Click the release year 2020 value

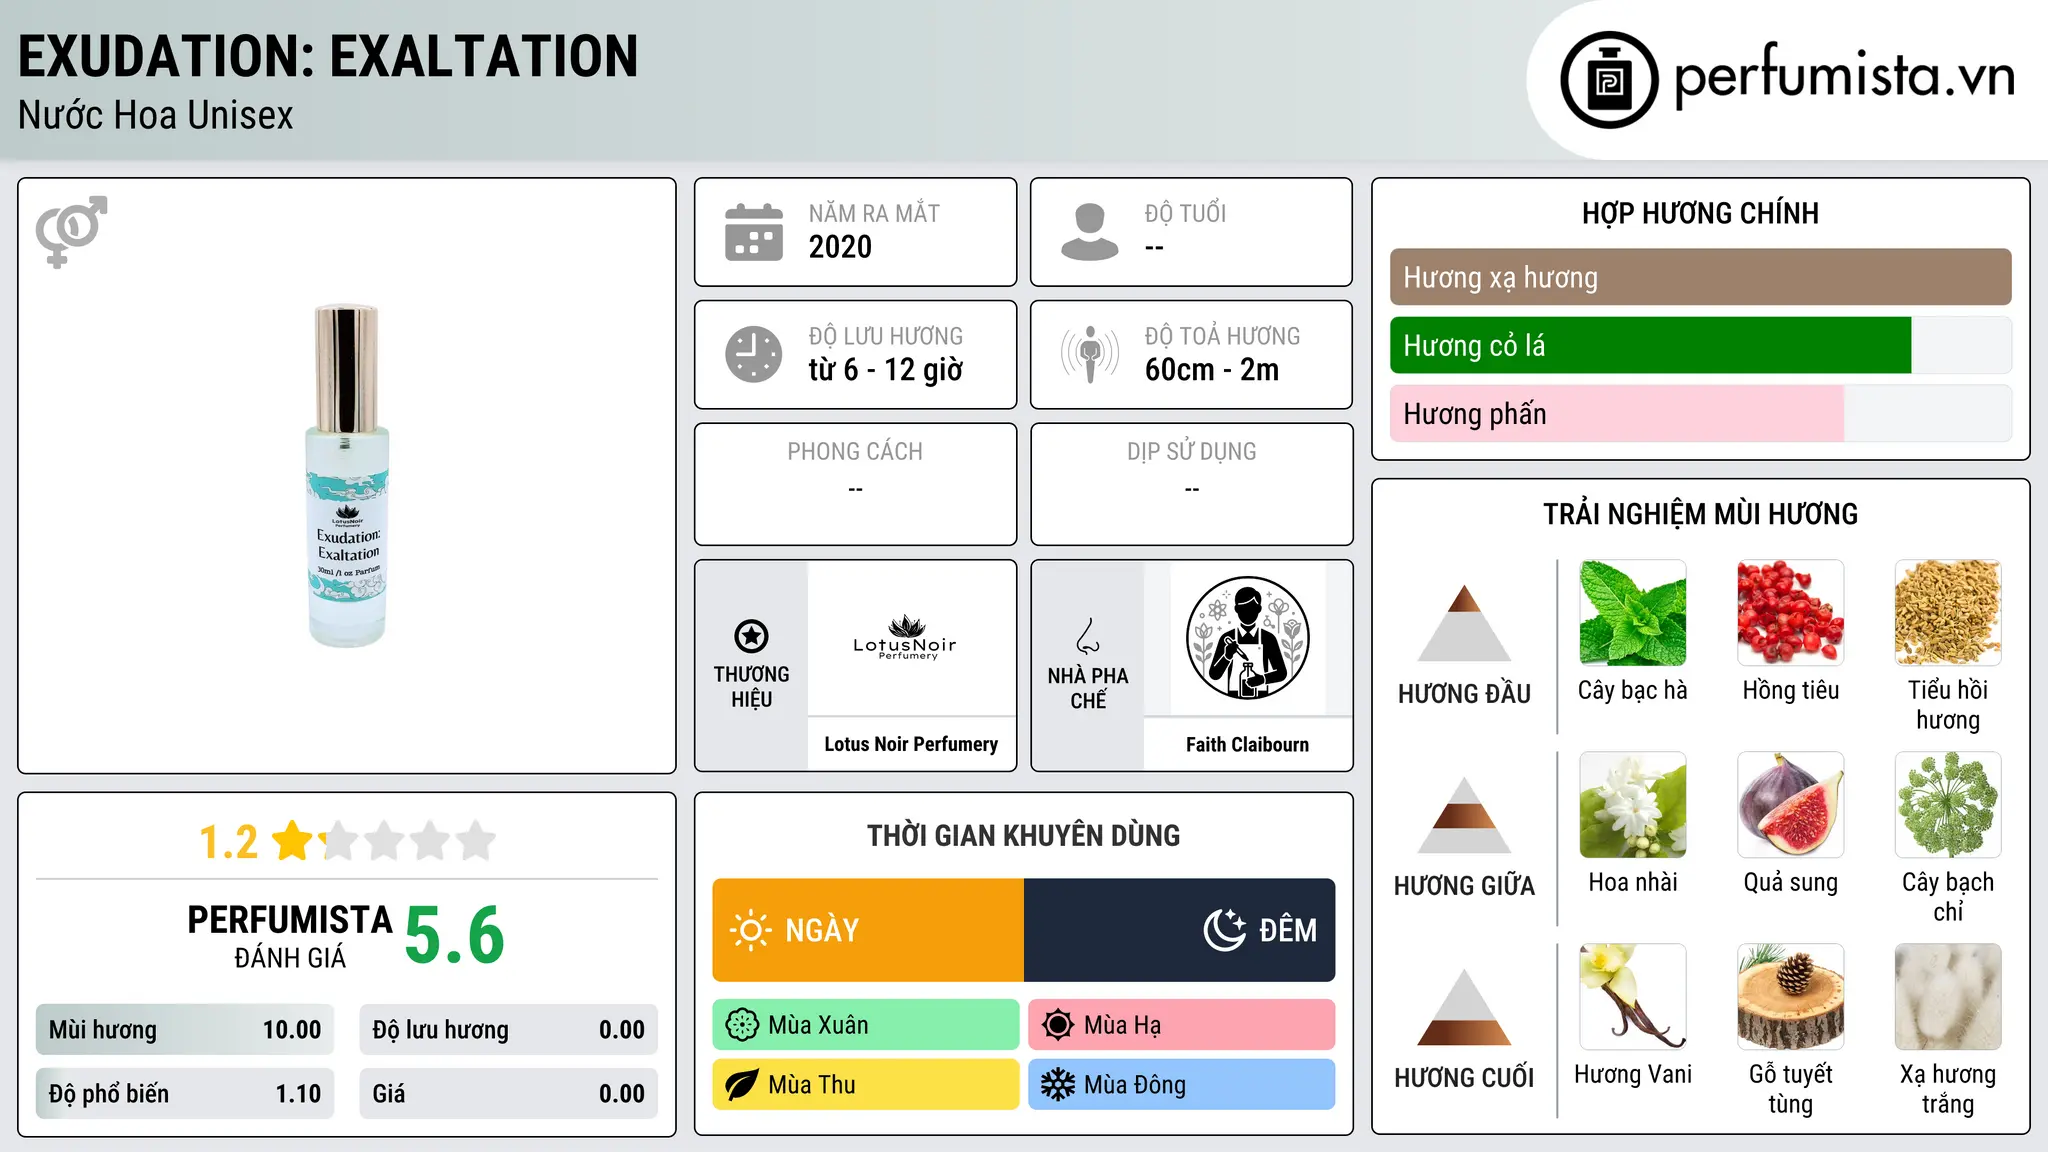[840, 247]
